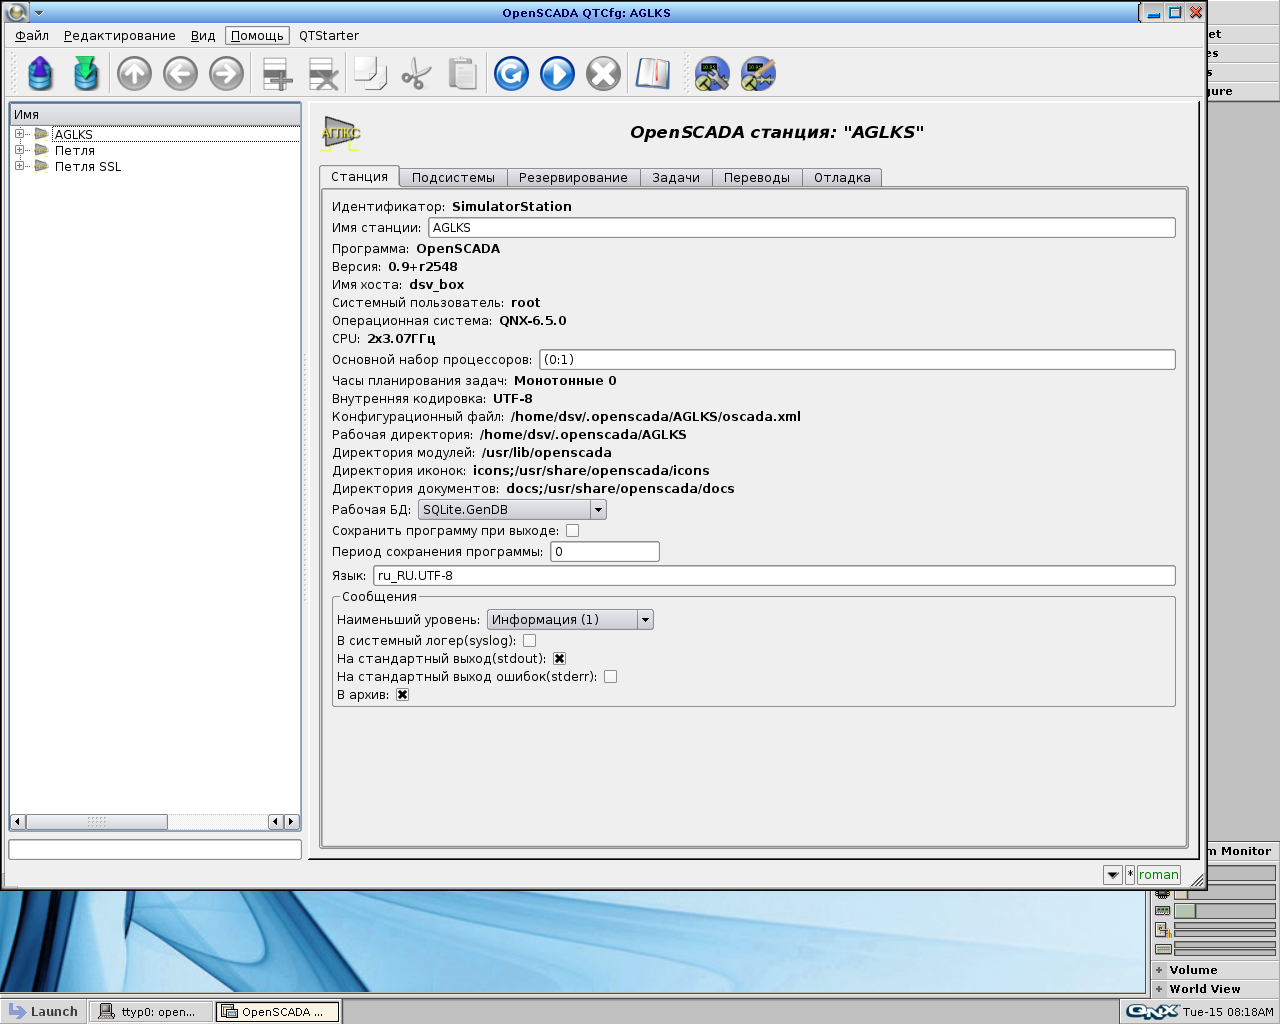
Task: Switch to the Подсистемы tab
Action: pos(453,178)
